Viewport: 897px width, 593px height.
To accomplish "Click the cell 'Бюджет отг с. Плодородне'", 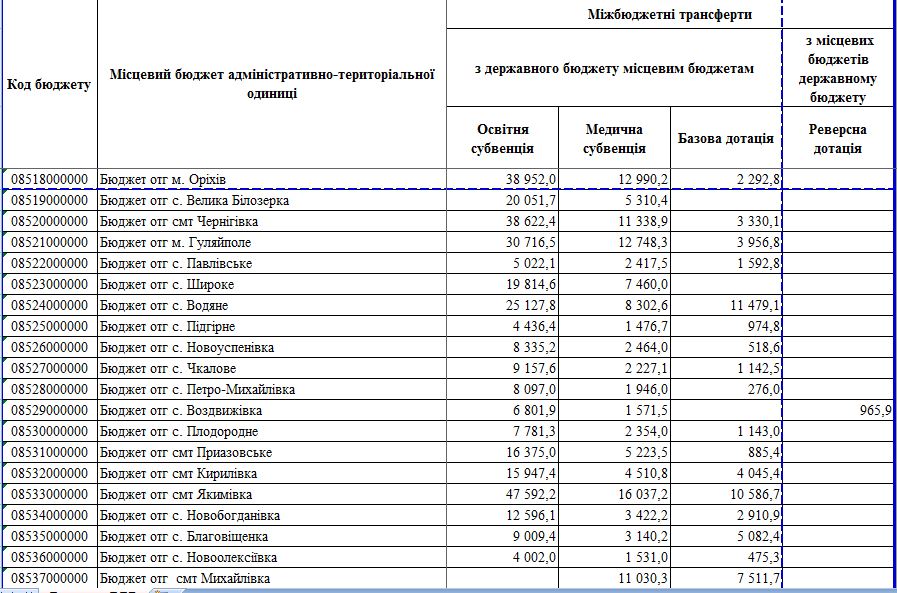I will 272,431.
